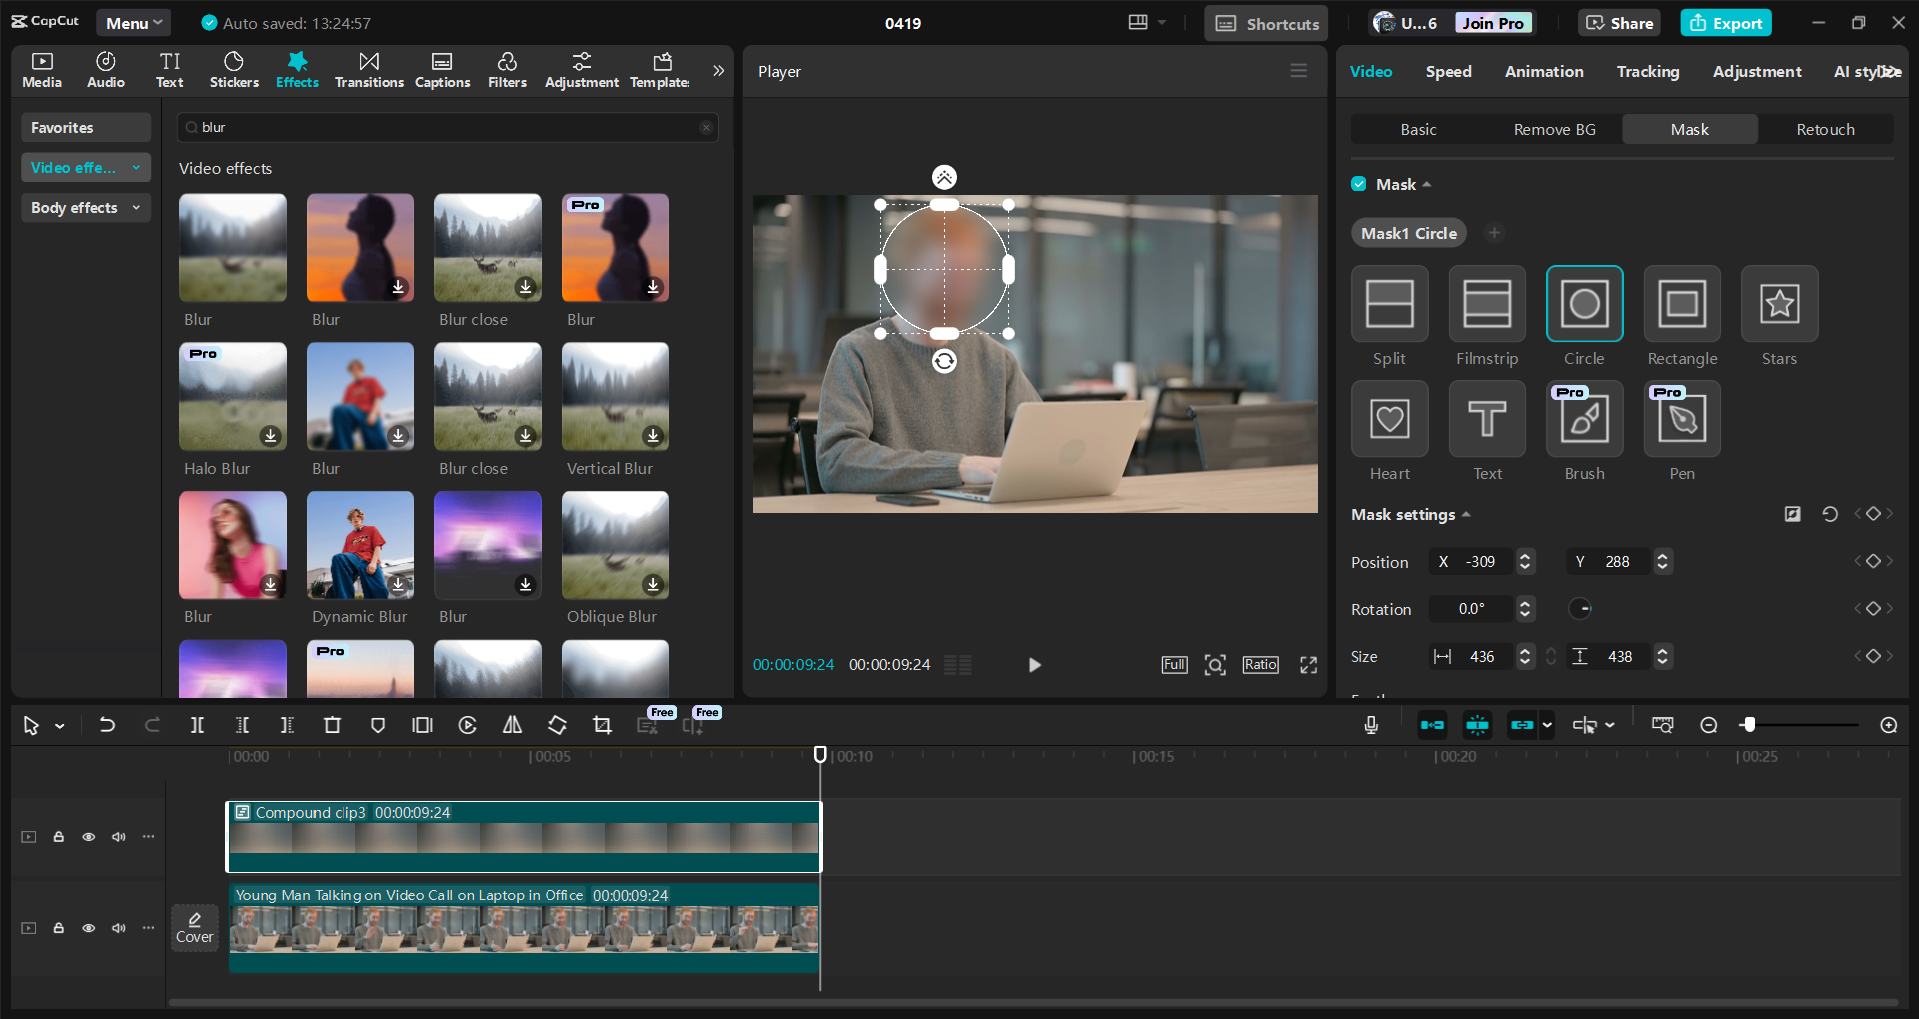
Task: Click the Crop icon in timeline toolbar
Action: click(602, 725)
